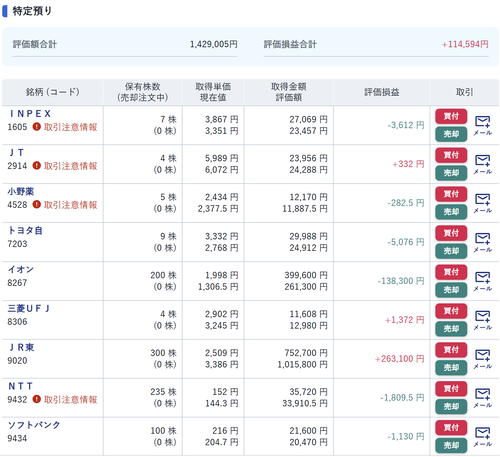Open mail notification icon for イオン
This screenshot has width=500, height=457.
[x=483, y=281]
